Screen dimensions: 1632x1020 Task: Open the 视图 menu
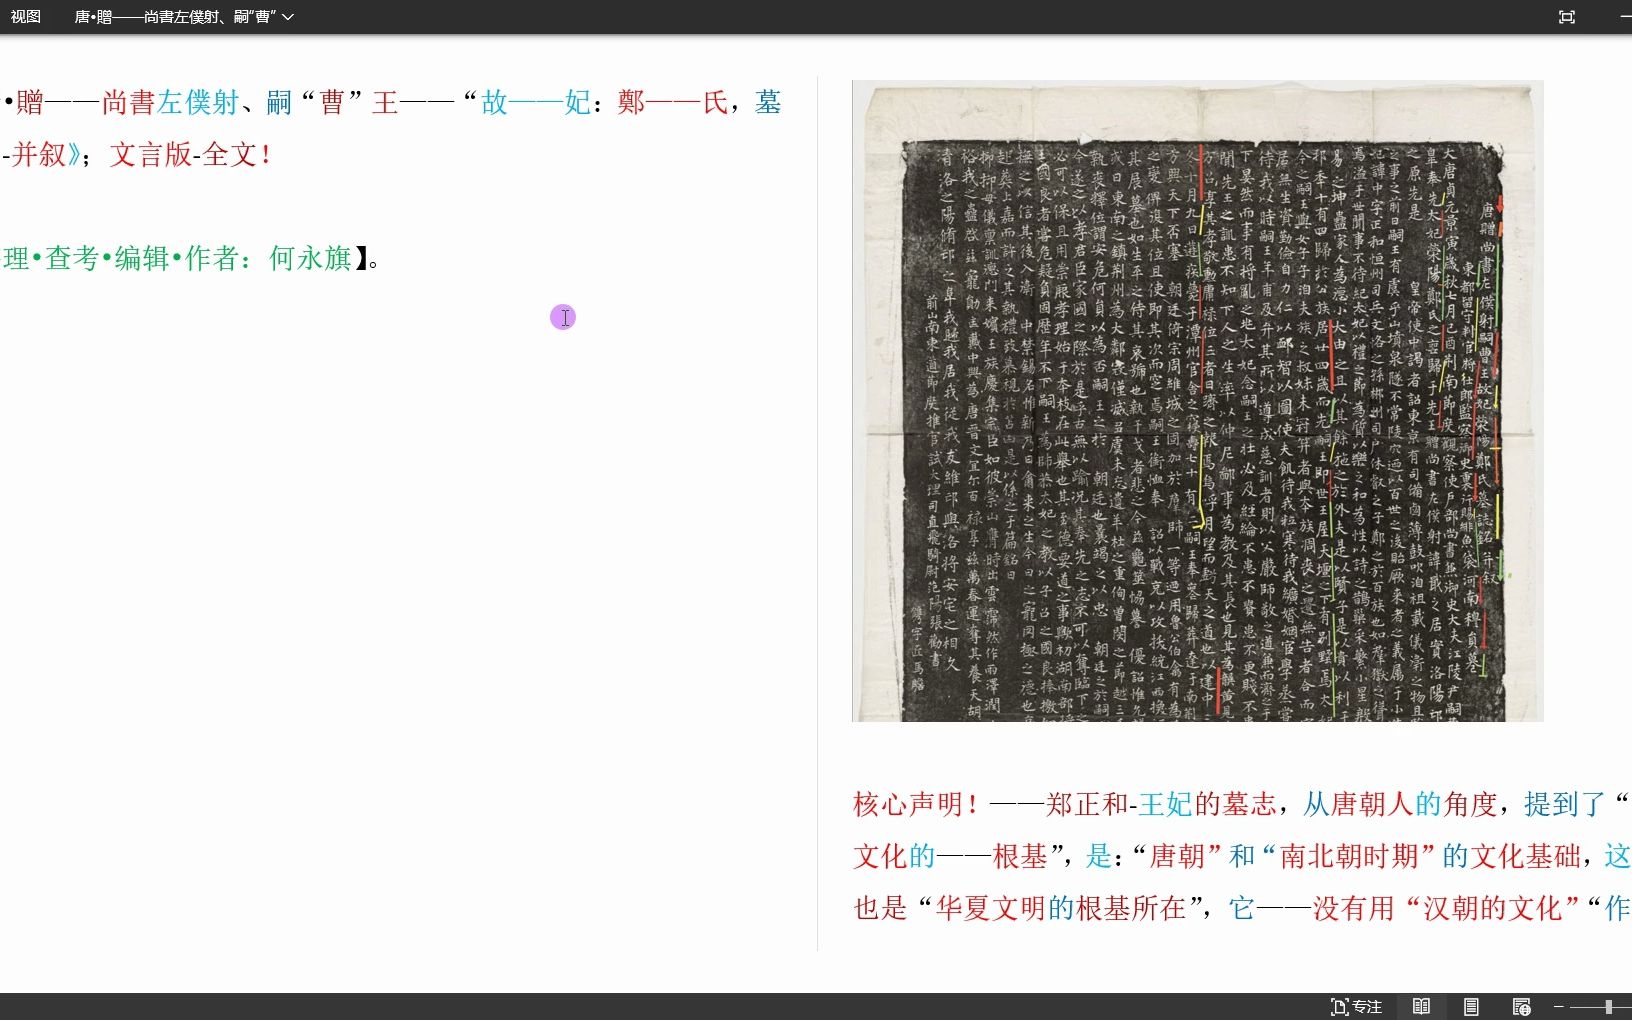(x=26, y=17)
